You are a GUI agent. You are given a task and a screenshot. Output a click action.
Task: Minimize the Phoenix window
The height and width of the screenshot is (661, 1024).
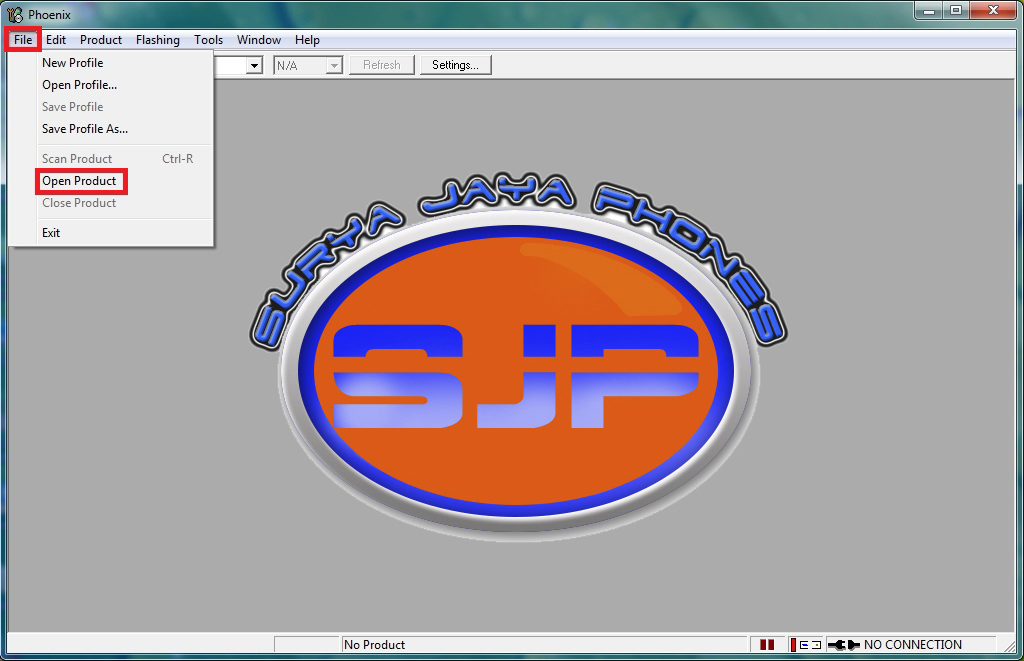(x=929, y=11)
